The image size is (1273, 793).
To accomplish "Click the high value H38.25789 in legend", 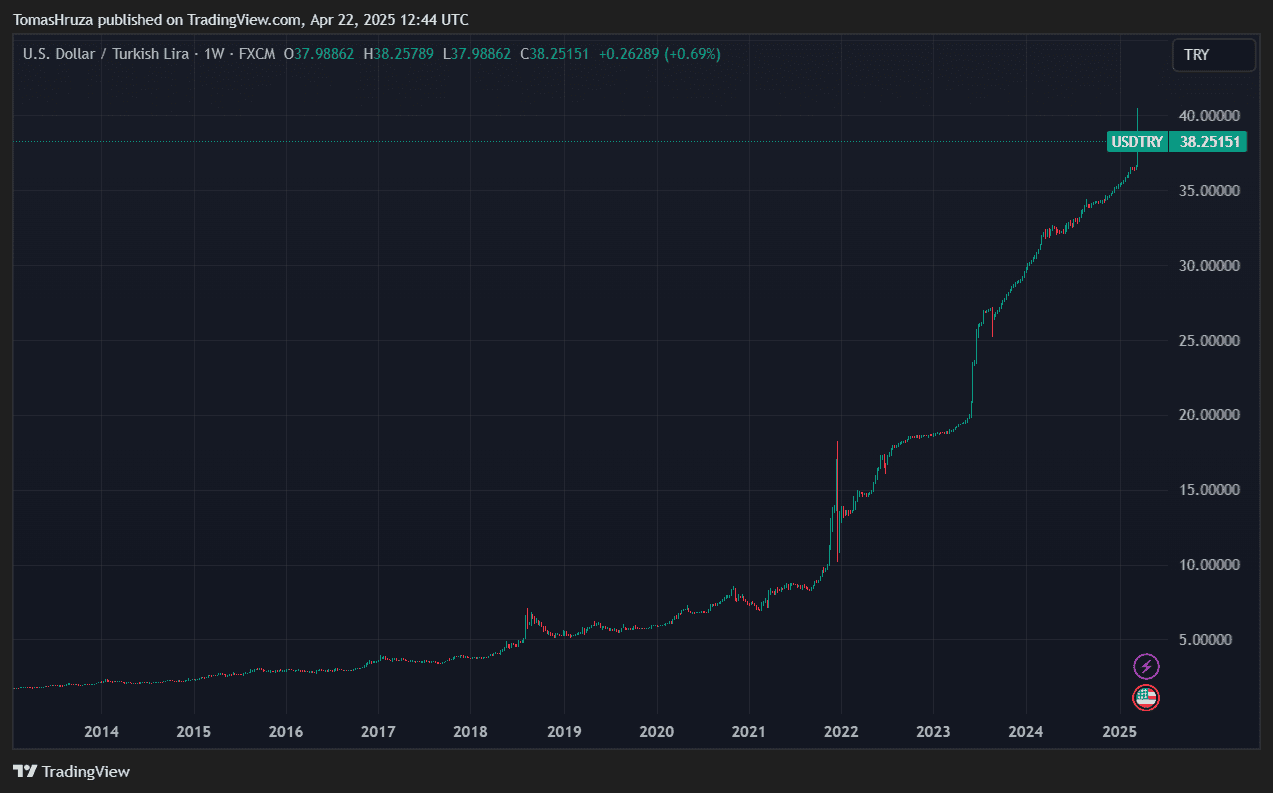I will tap(398, 54).
